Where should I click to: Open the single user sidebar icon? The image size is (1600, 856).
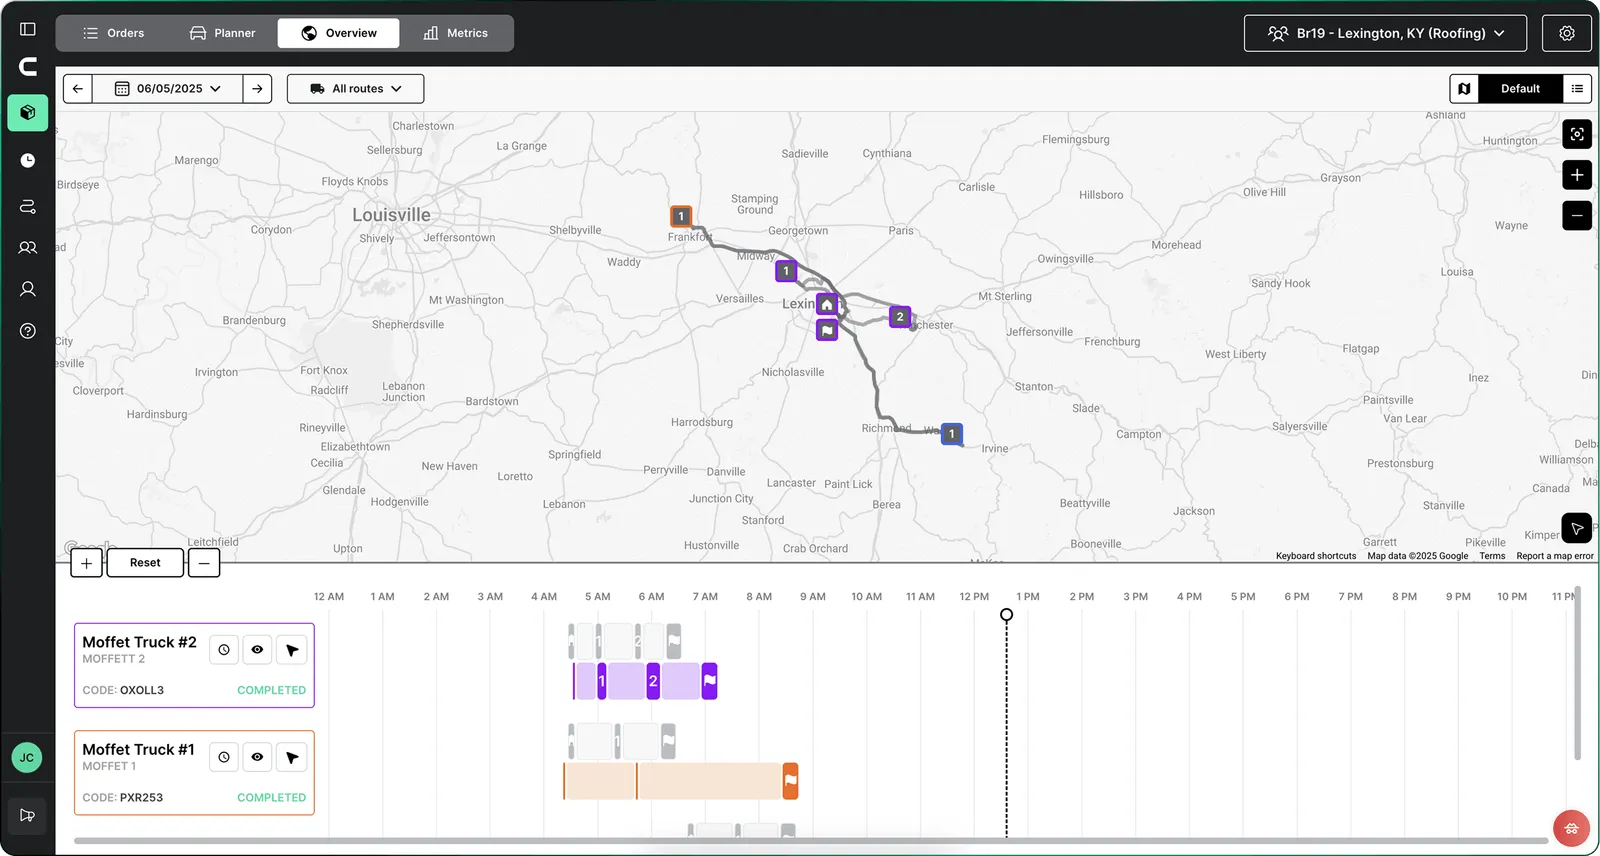[28, 289]
